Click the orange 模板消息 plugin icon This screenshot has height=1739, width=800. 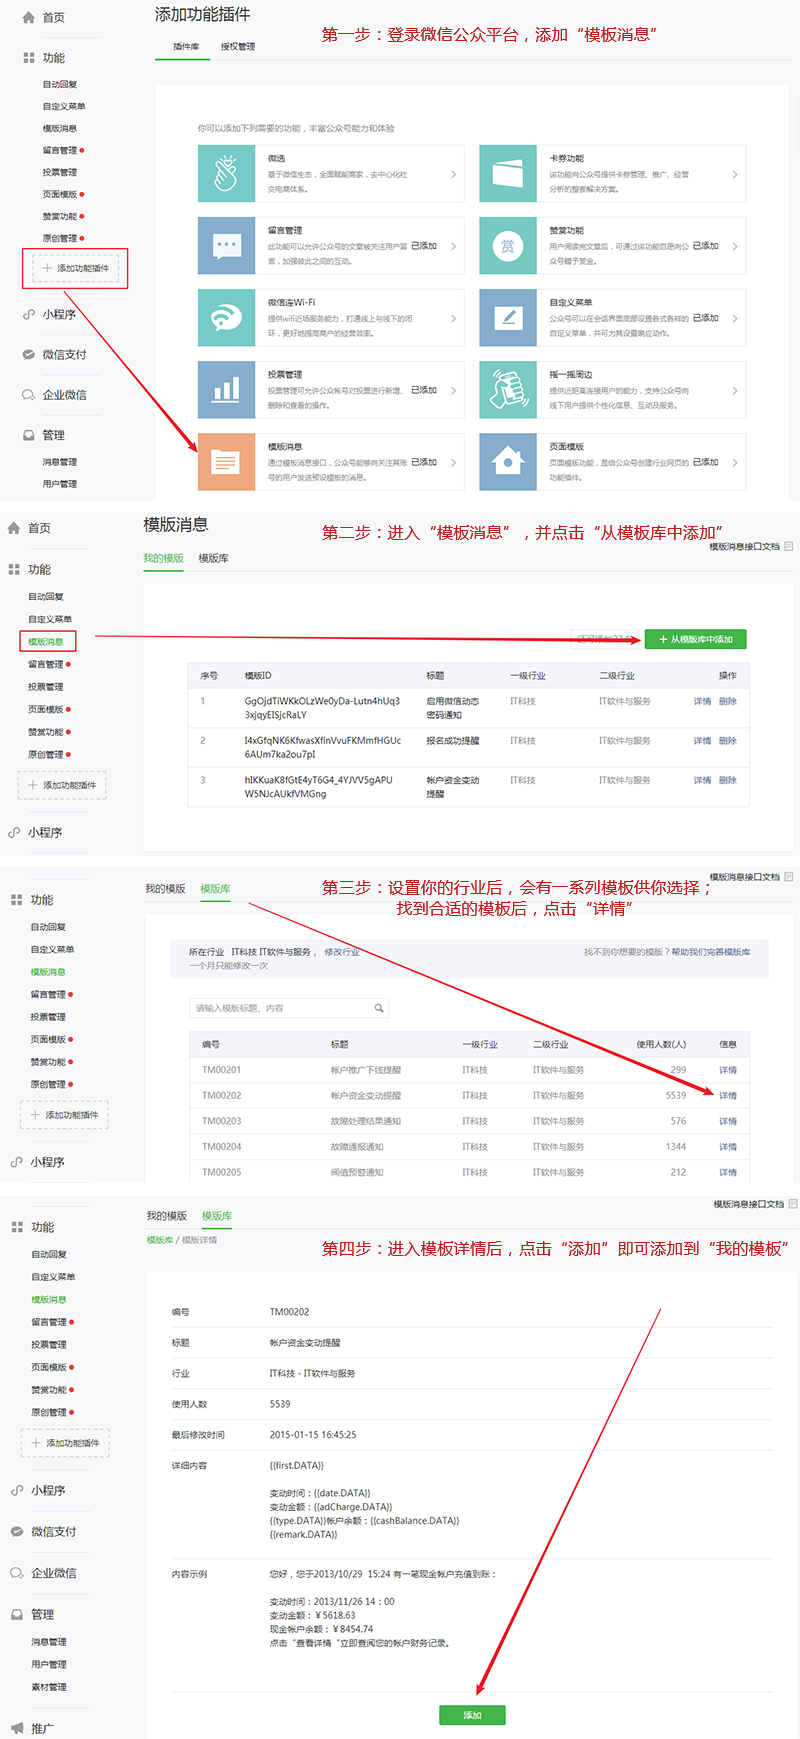226,462
